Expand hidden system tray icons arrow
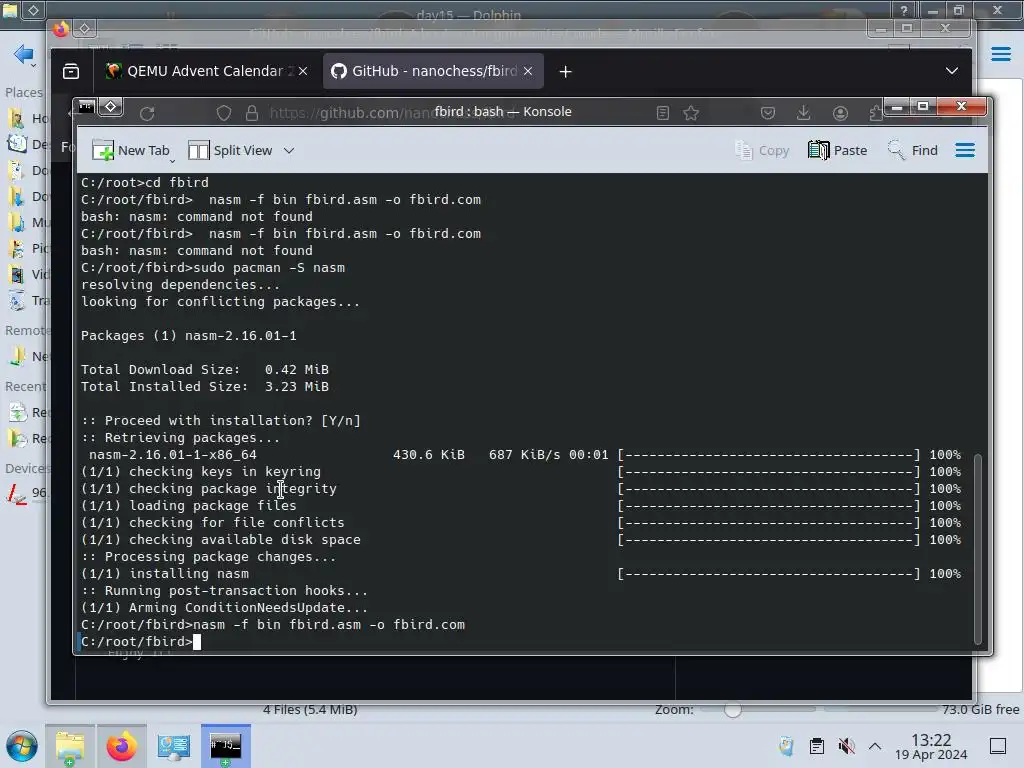 click(x=875, y=746)
